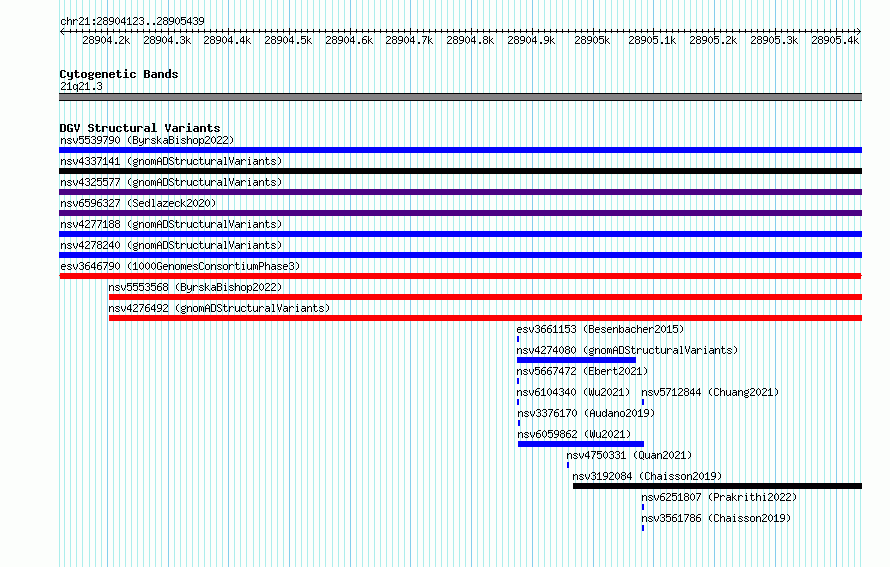The height and width of the screenshot is (567, 890).
Task: Open variant nsv5553568 (ByrskaBishop2022)
Action: click(x=195, y=287)
